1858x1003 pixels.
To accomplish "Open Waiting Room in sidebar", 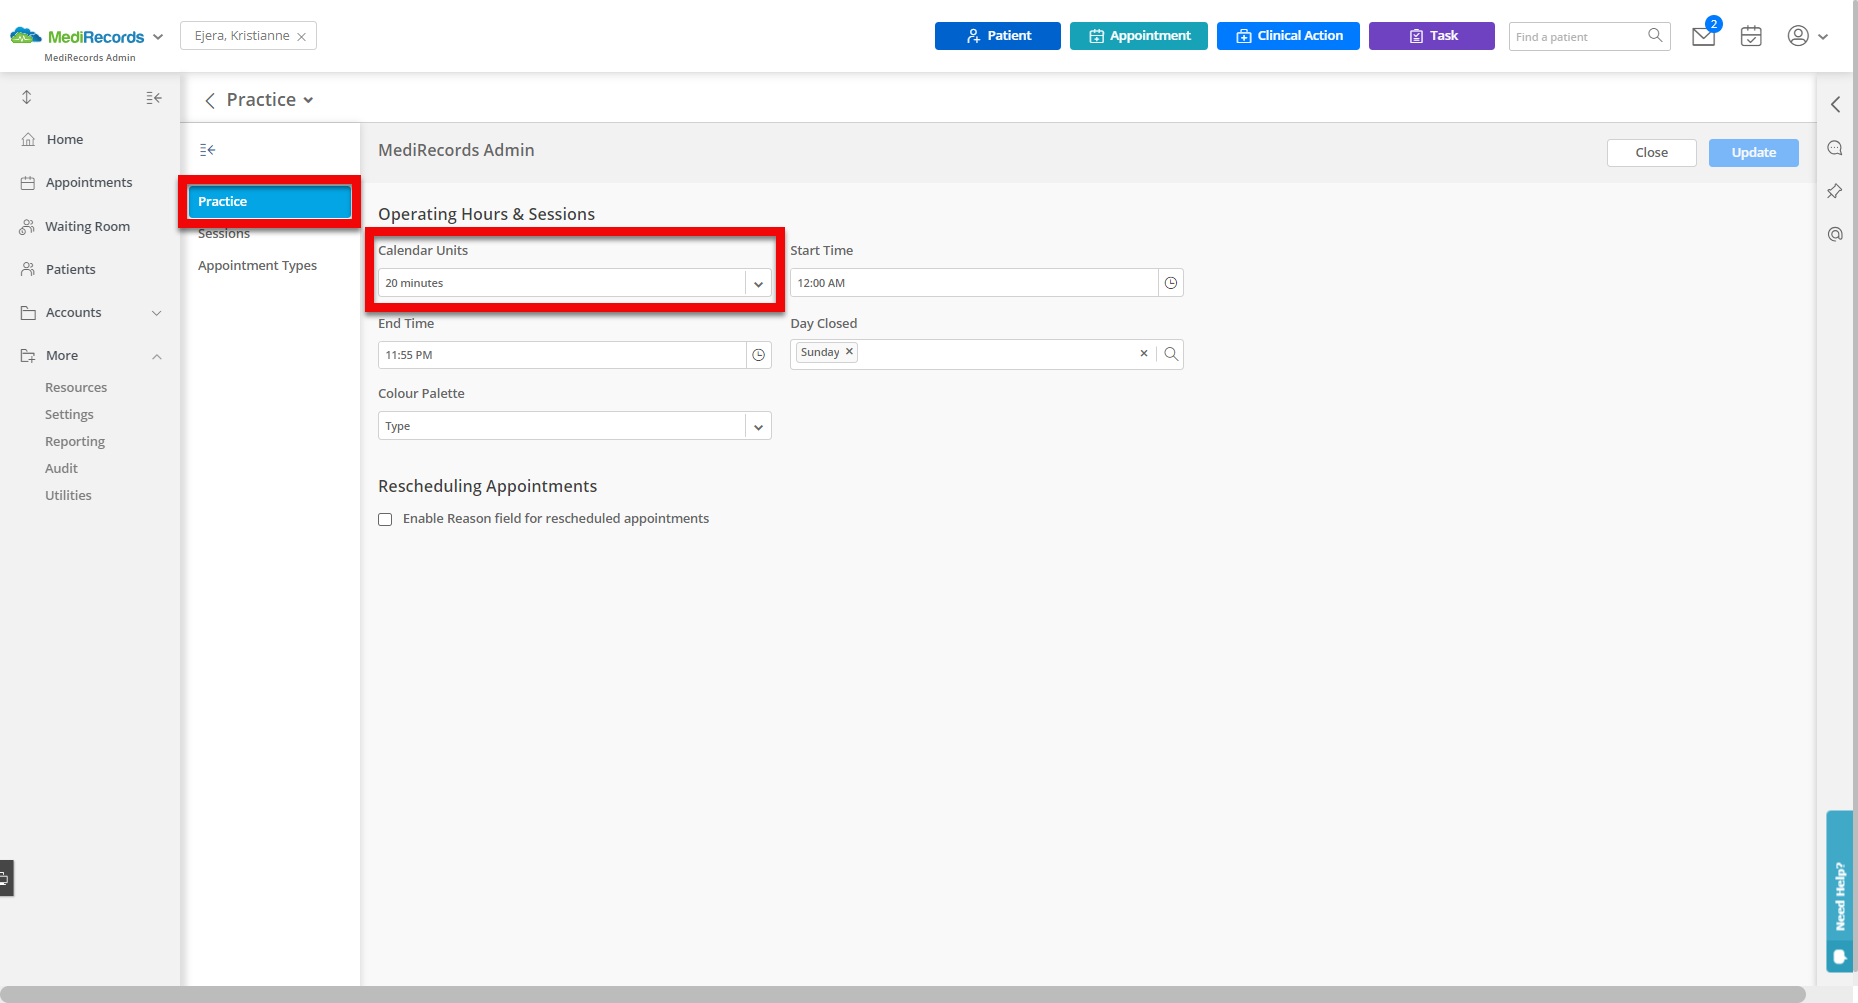I will (x=88, y=227).
